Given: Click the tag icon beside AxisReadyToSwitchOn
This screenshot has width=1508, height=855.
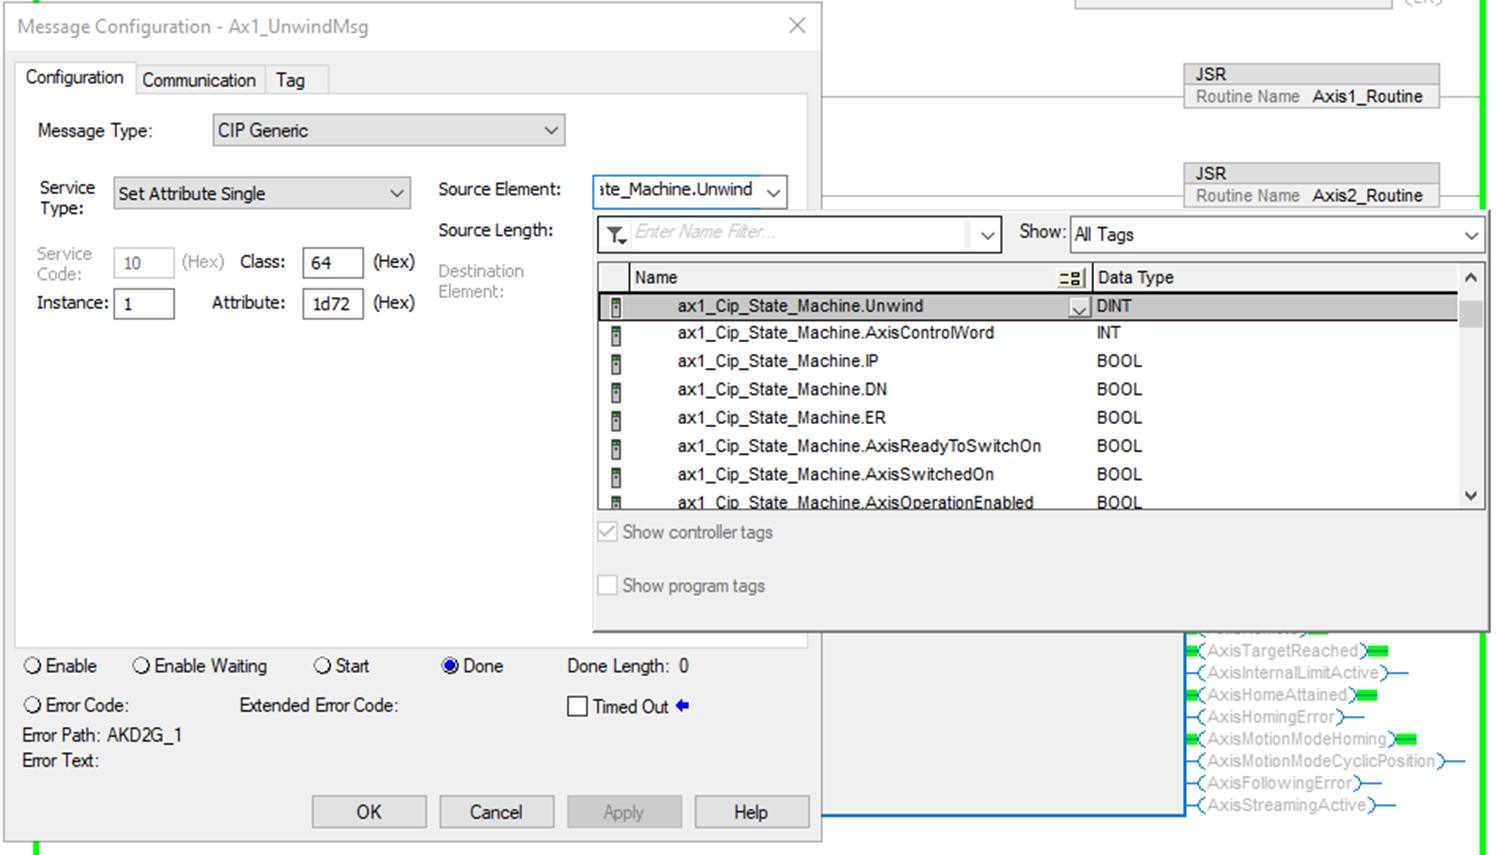Looking at the screenshot, I should click(616, 448).
